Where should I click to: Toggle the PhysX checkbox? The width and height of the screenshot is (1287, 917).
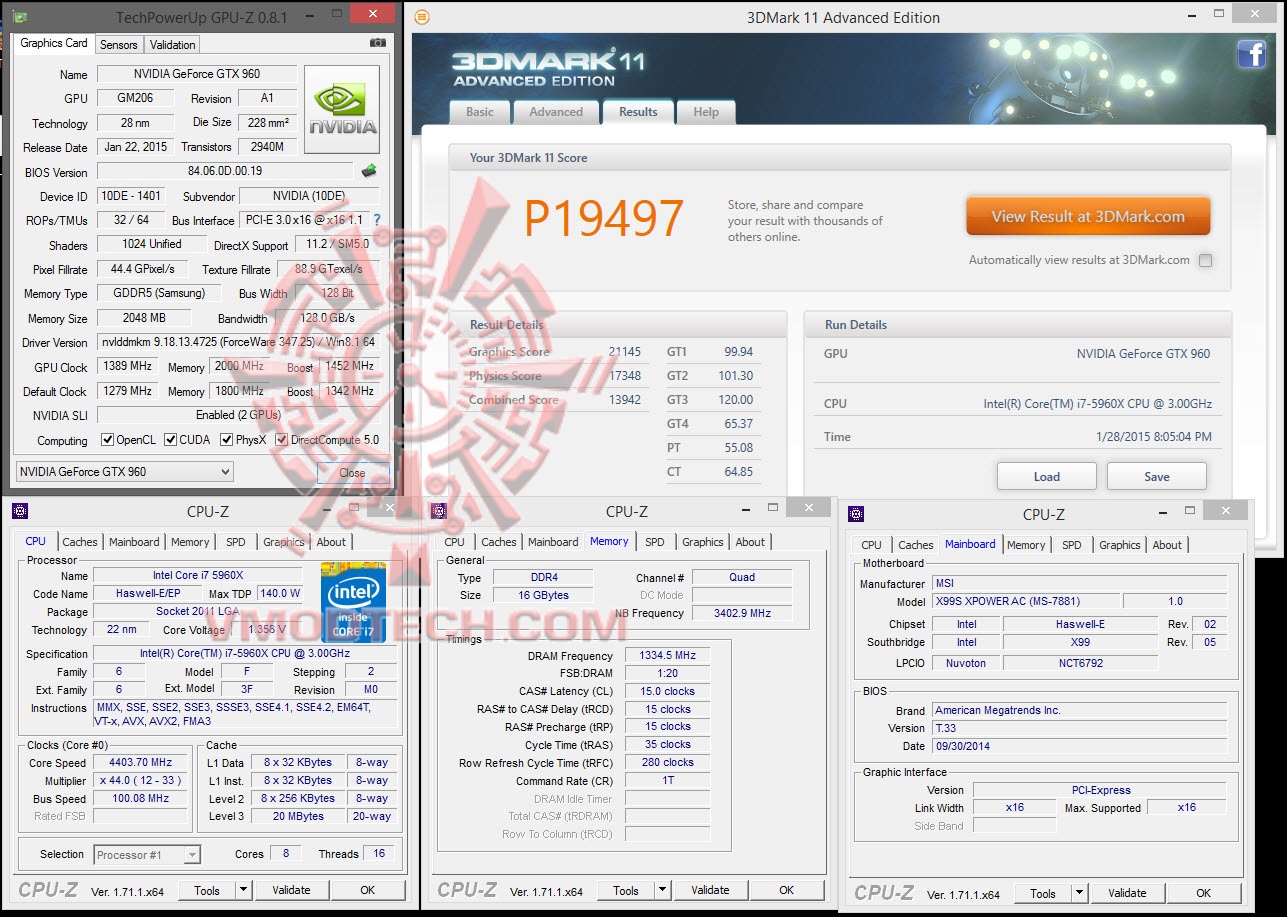pyautogui.click(x=227, y=440)
